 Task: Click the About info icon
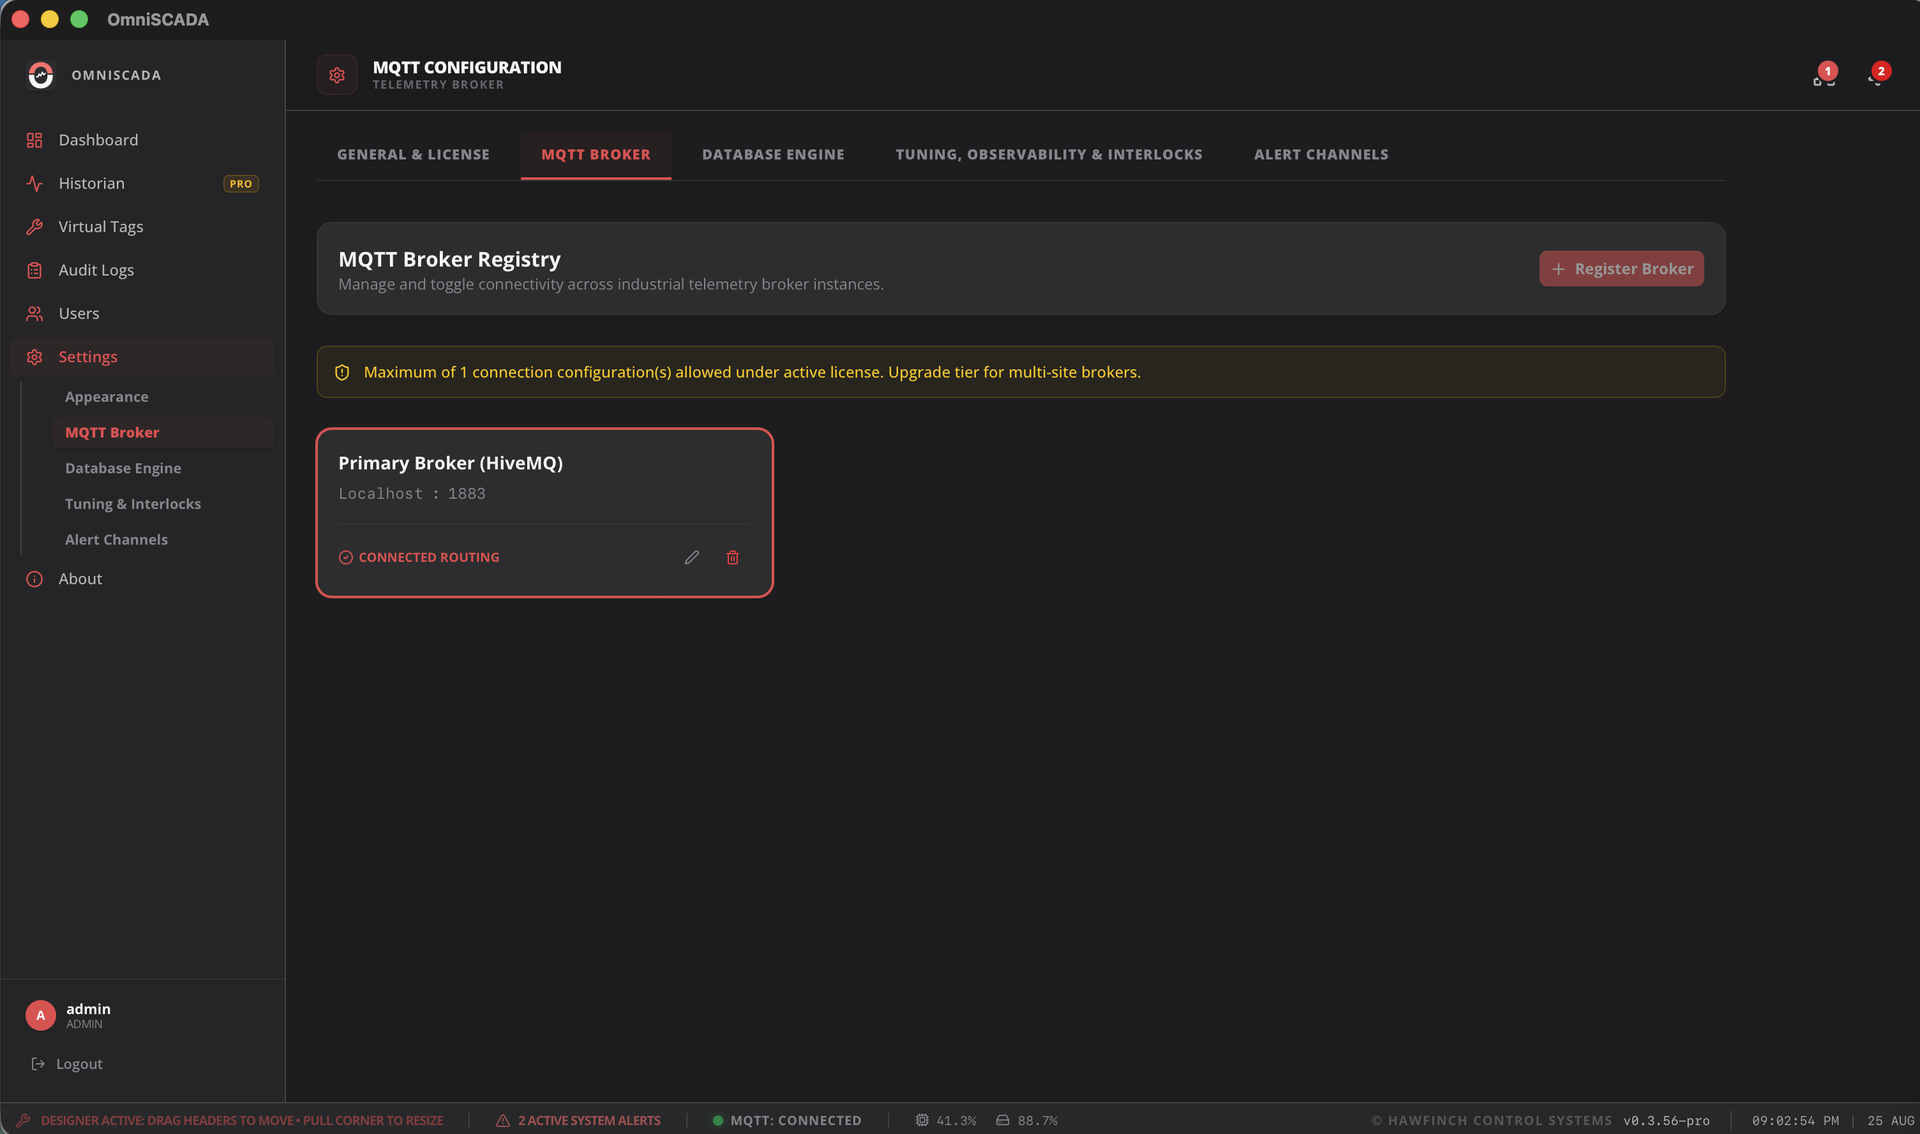coord(34,579)
